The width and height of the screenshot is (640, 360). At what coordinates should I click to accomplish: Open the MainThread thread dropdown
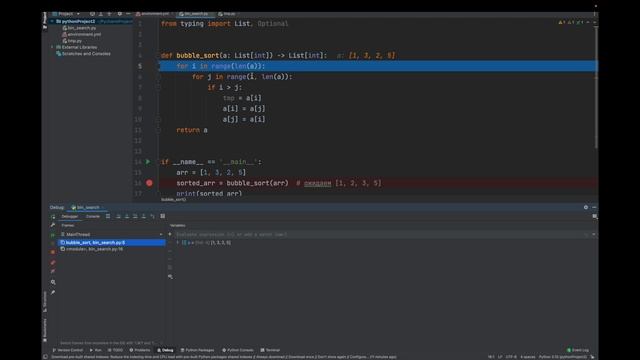click(111, 234)
